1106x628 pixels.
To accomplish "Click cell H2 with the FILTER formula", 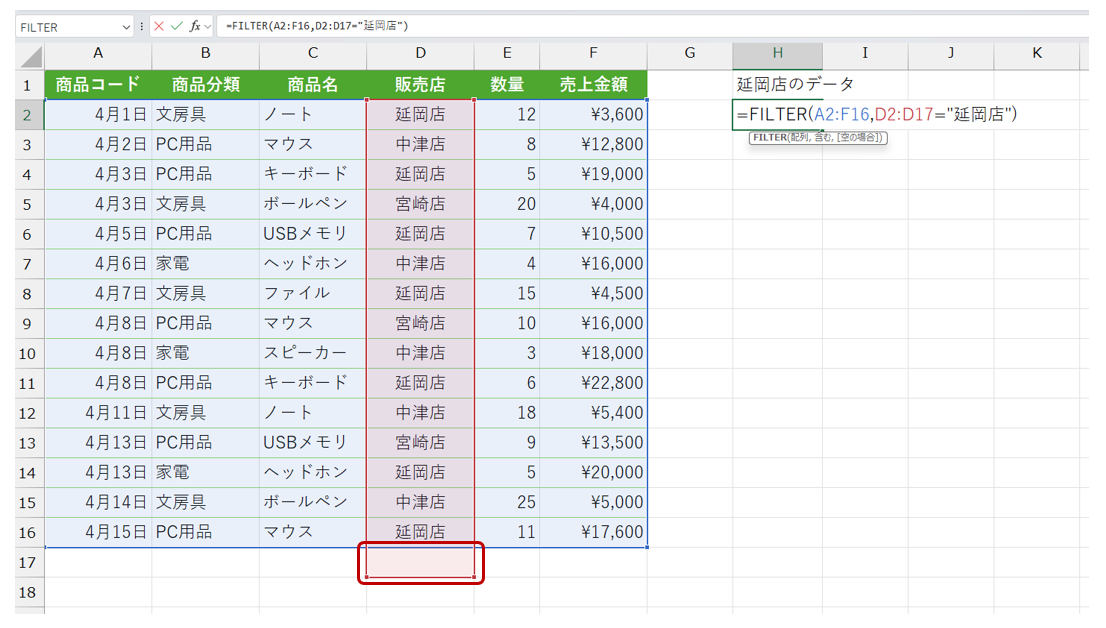I will [777, 114].
